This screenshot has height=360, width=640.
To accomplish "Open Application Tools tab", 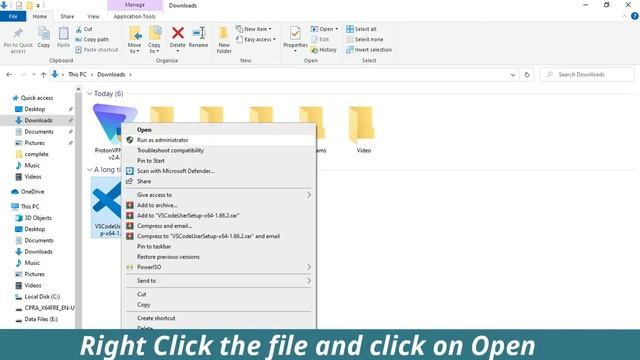I will tap(135, 16).
